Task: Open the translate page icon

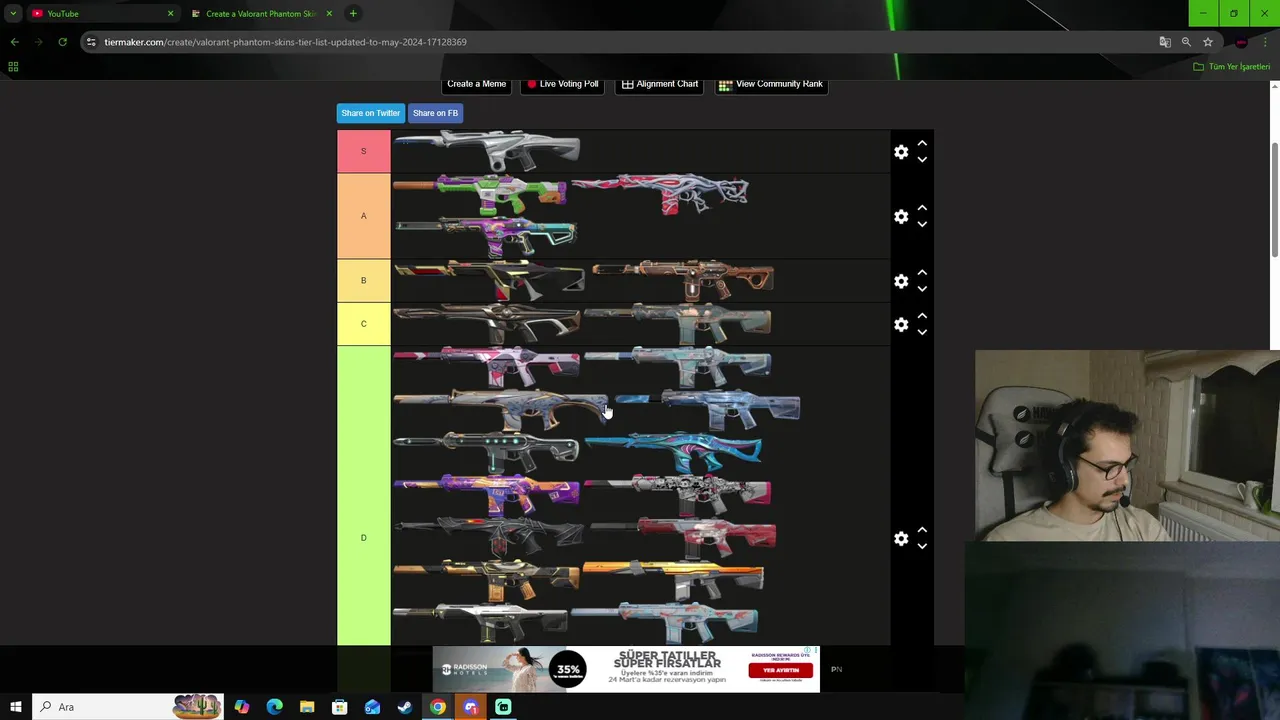Action: tap(1165, 42)
